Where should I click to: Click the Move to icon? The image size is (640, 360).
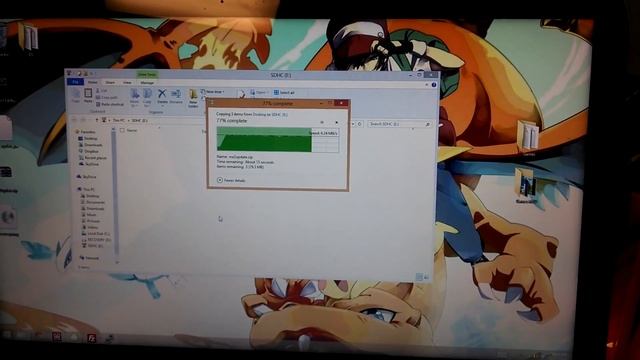pos(134,98)
